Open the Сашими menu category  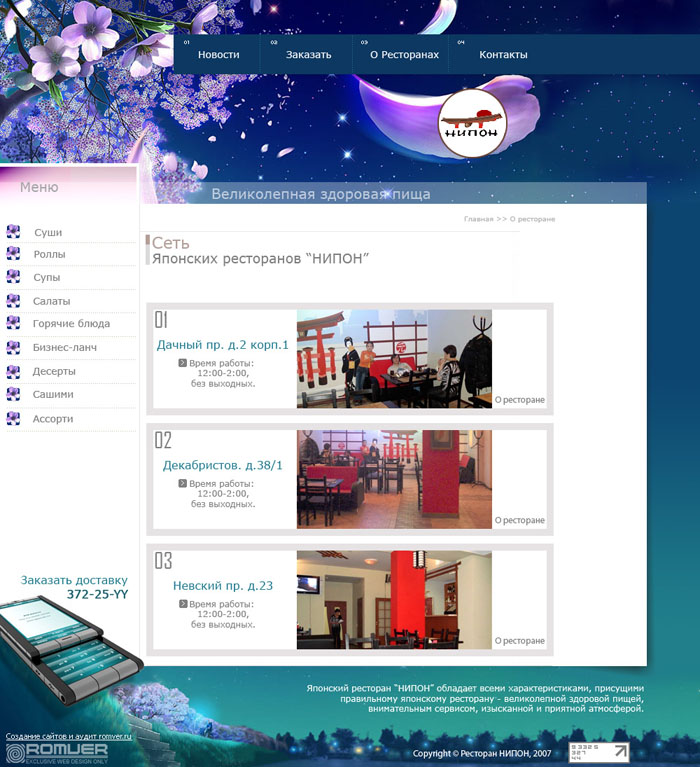[53, 394]
